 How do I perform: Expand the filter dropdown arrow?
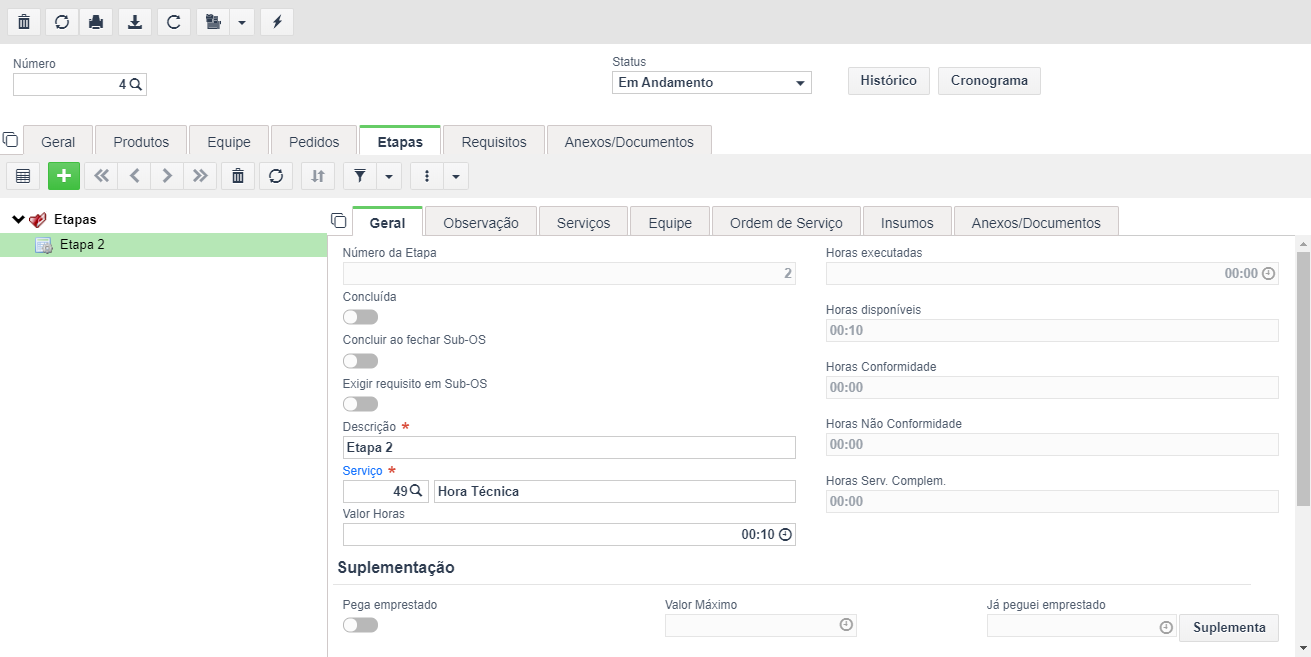389,176
